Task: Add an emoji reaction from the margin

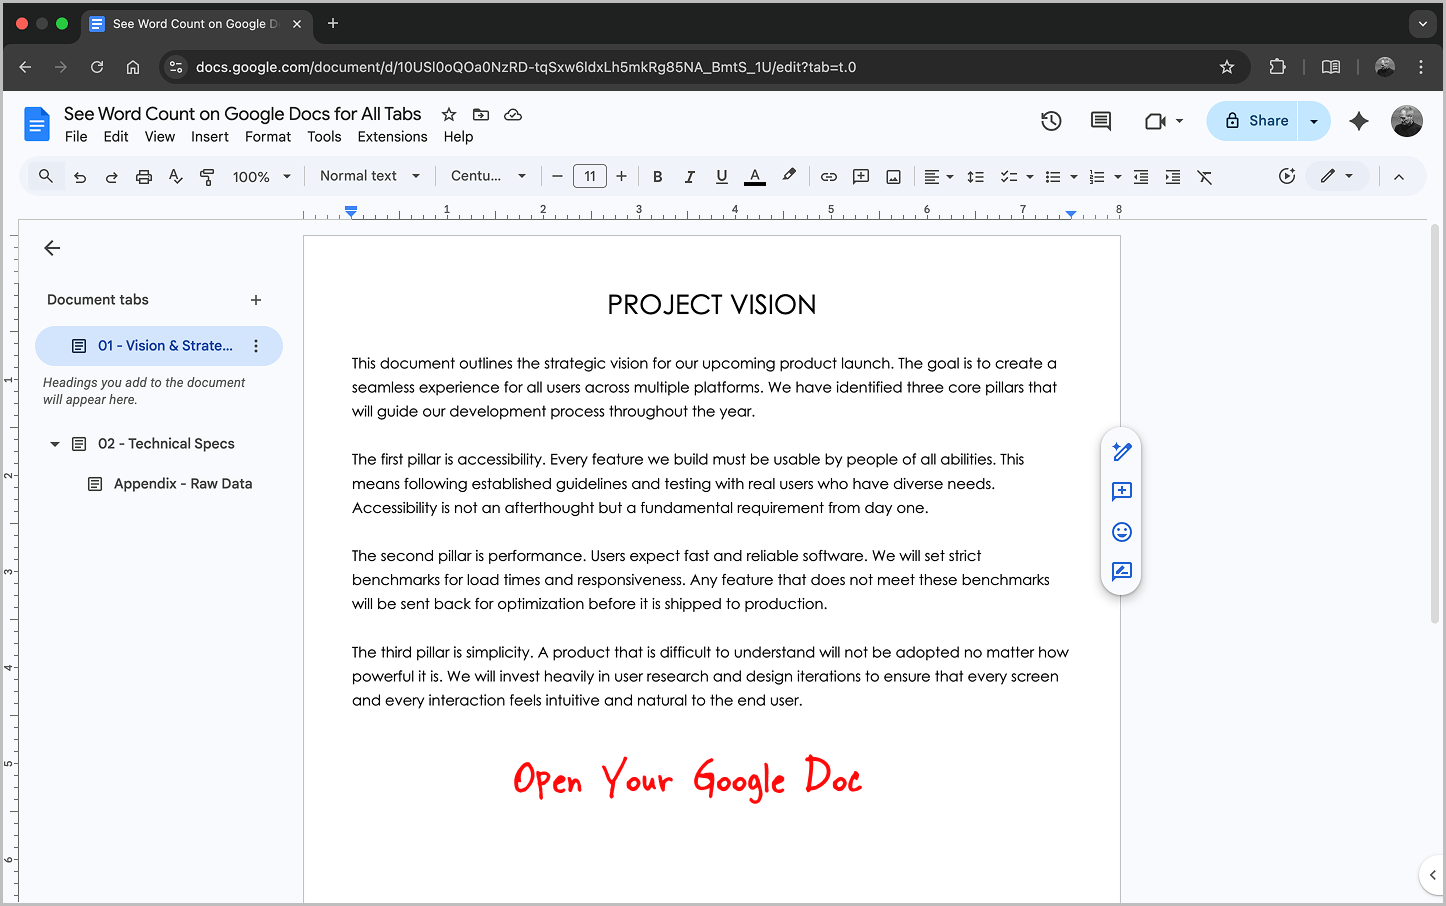Action: (1121, 531)
